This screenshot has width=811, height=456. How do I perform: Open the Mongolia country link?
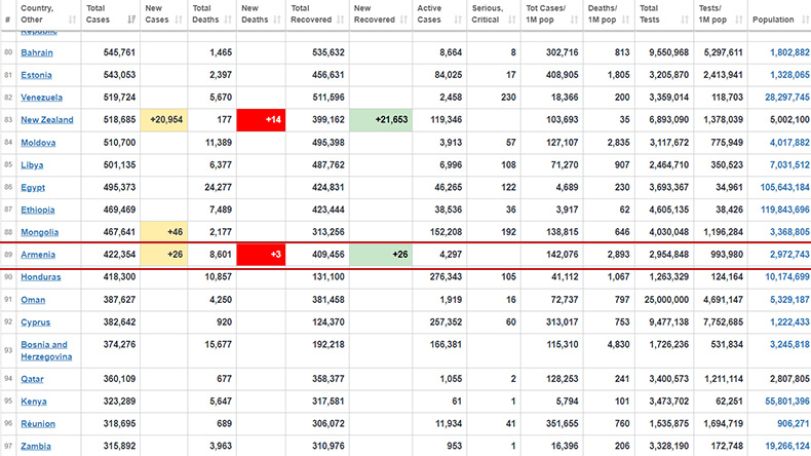tap(40, 232)
